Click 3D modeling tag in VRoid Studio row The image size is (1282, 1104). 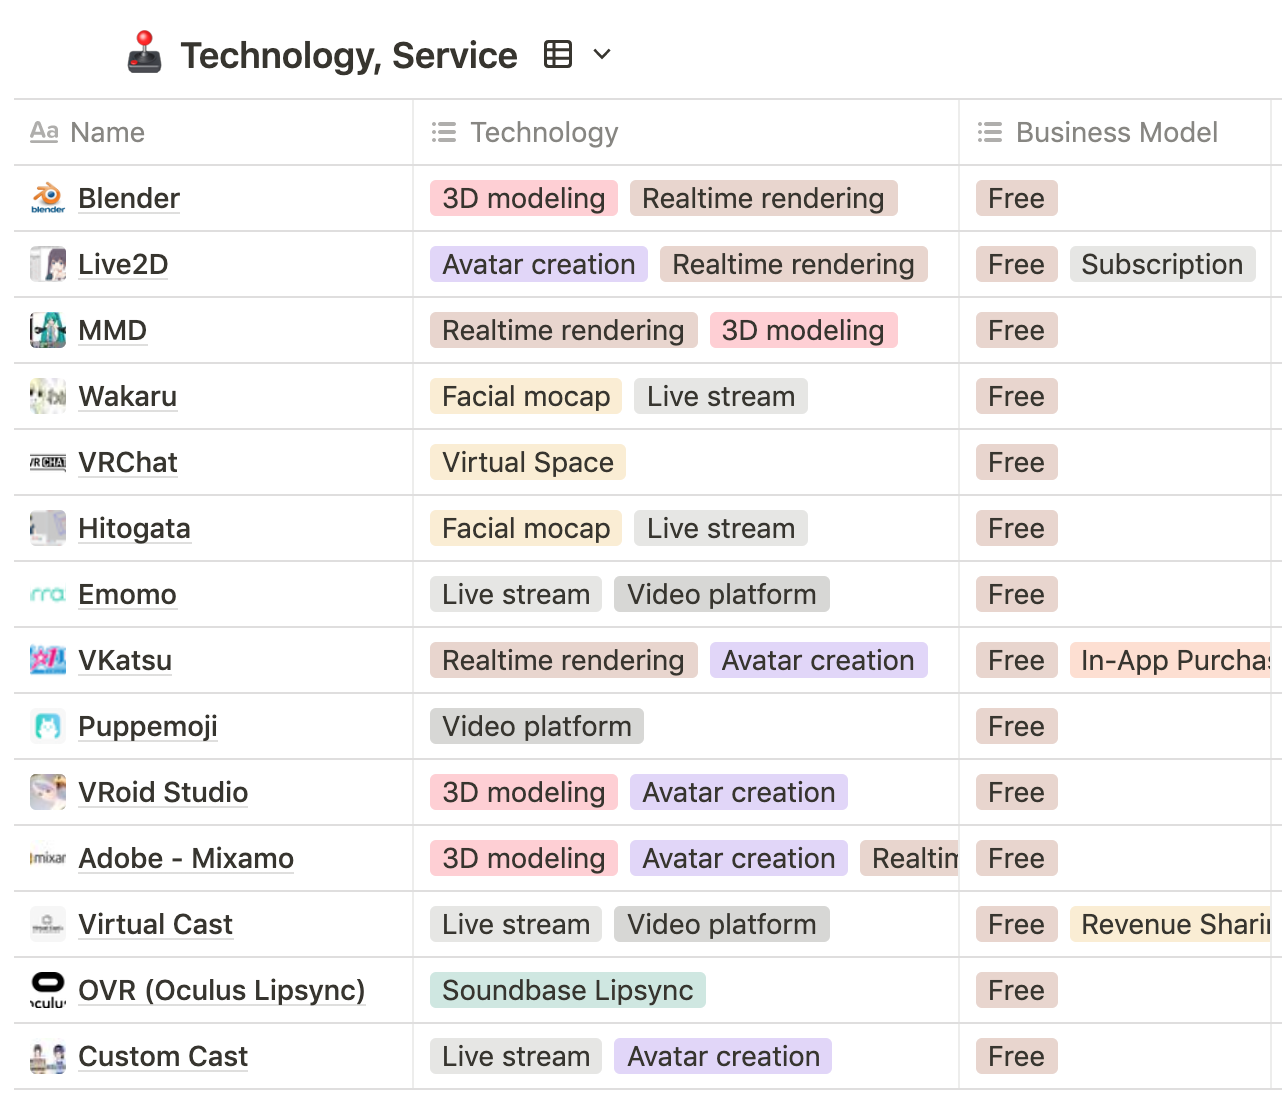point(524,792)
